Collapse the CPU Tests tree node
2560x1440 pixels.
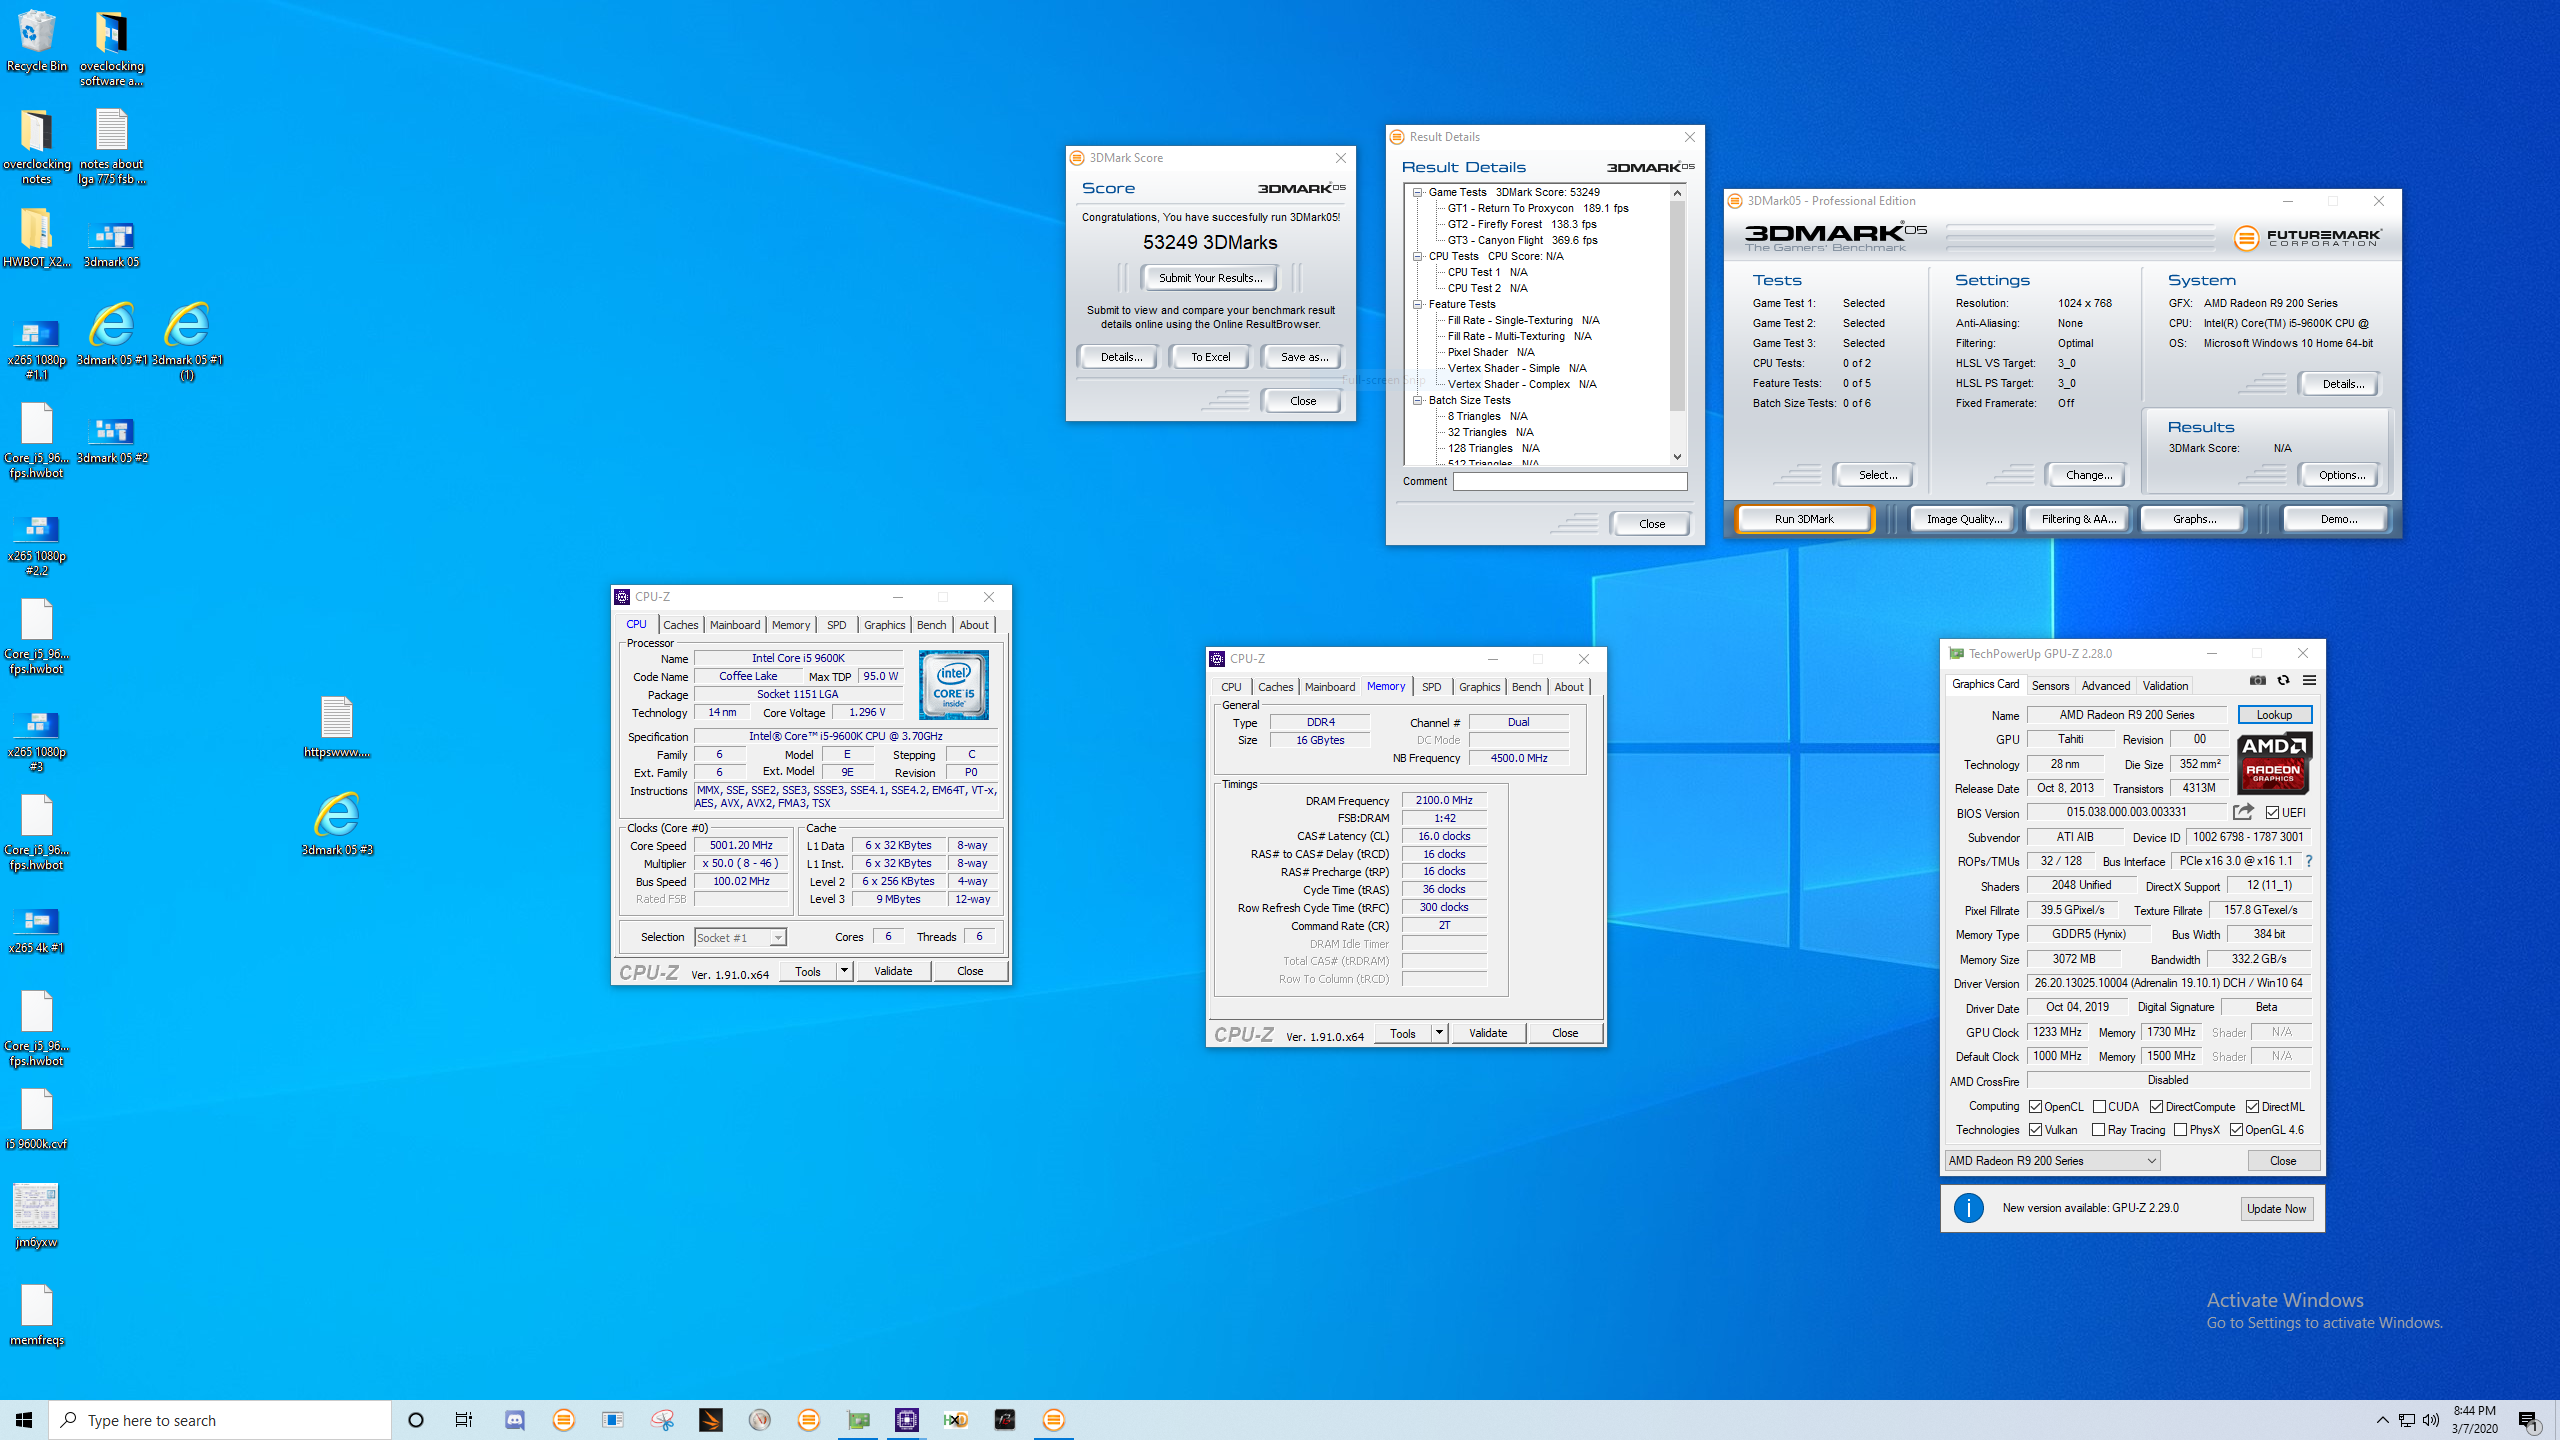tap(1417, 256)
